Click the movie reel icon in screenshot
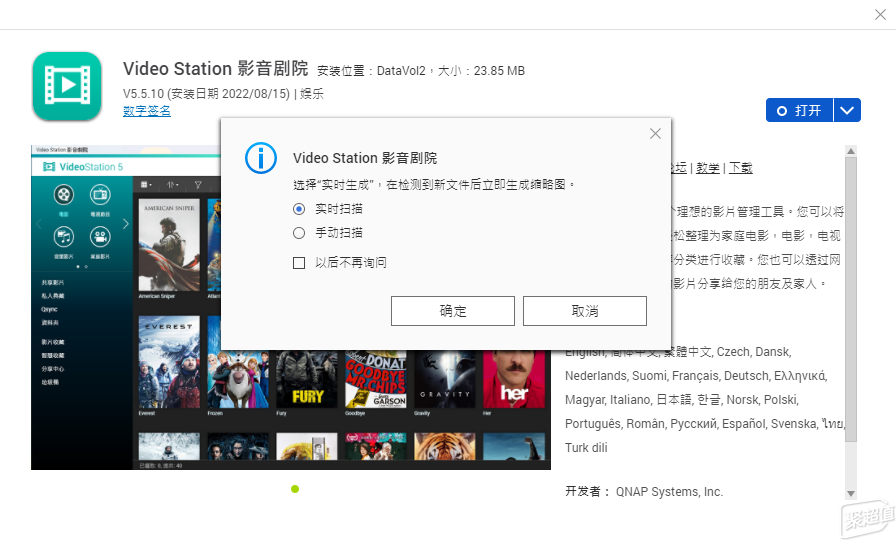896x540 pixels. (63, 195)
